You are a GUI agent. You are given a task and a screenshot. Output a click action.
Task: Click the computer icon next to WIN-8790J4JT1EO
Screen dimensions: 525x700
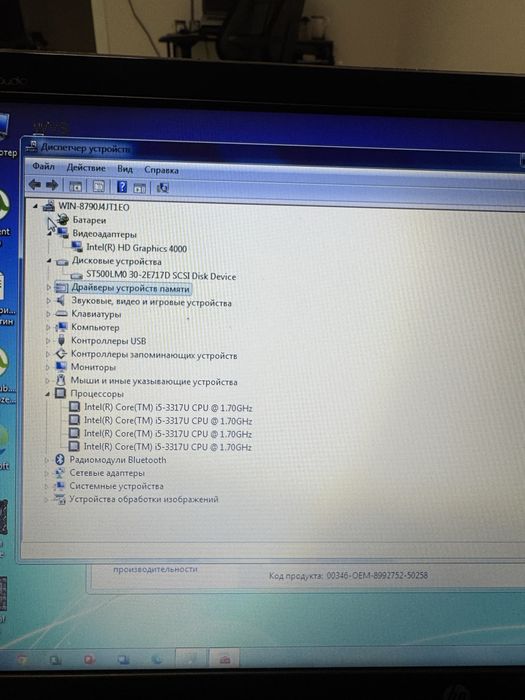pyautogui.click(x=48, y=206)
